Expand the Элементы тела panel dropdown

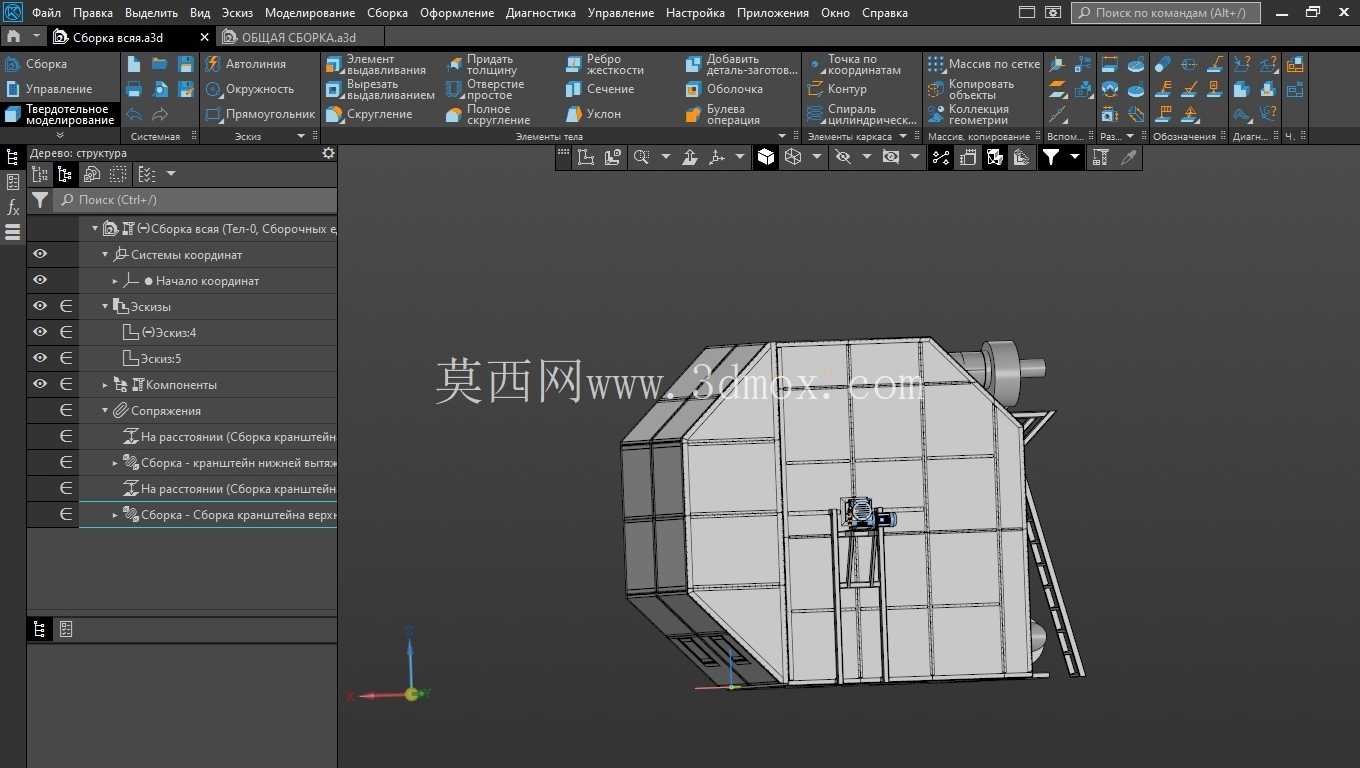(x=782, y=136)
